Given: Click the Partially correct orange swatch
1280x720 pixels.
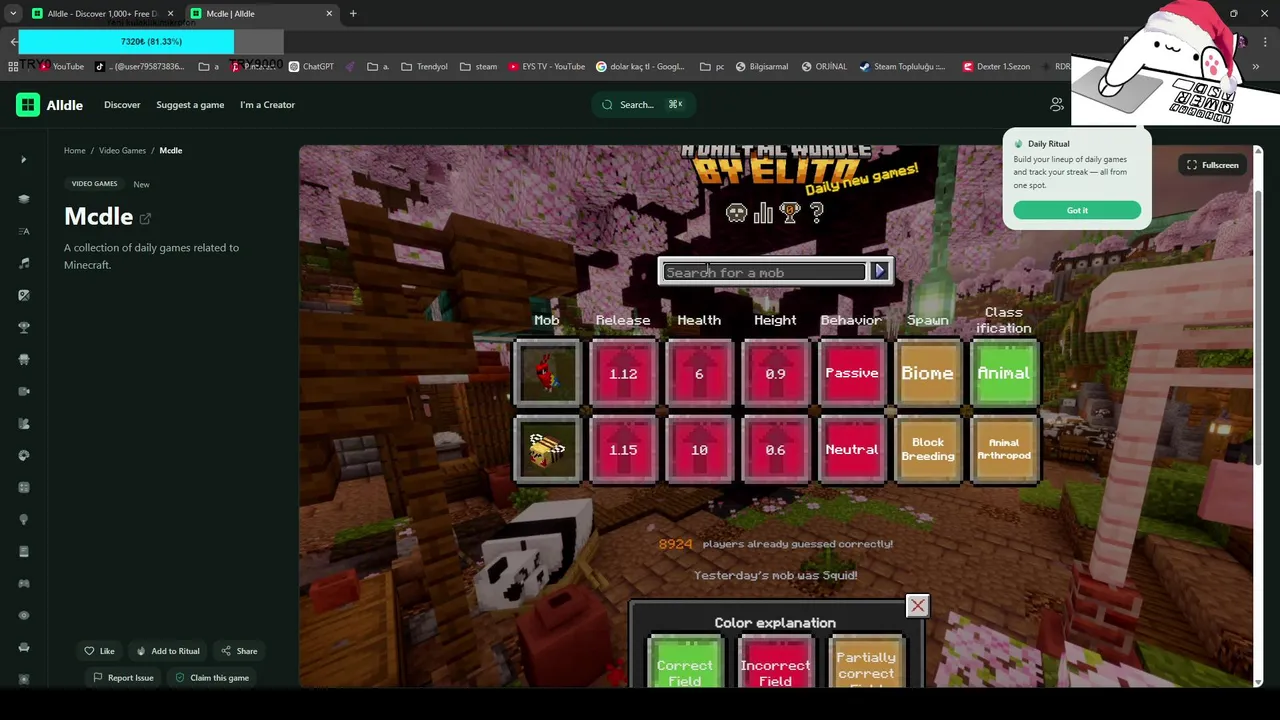Looking at the screenshot, I should [x=866, y=662].
